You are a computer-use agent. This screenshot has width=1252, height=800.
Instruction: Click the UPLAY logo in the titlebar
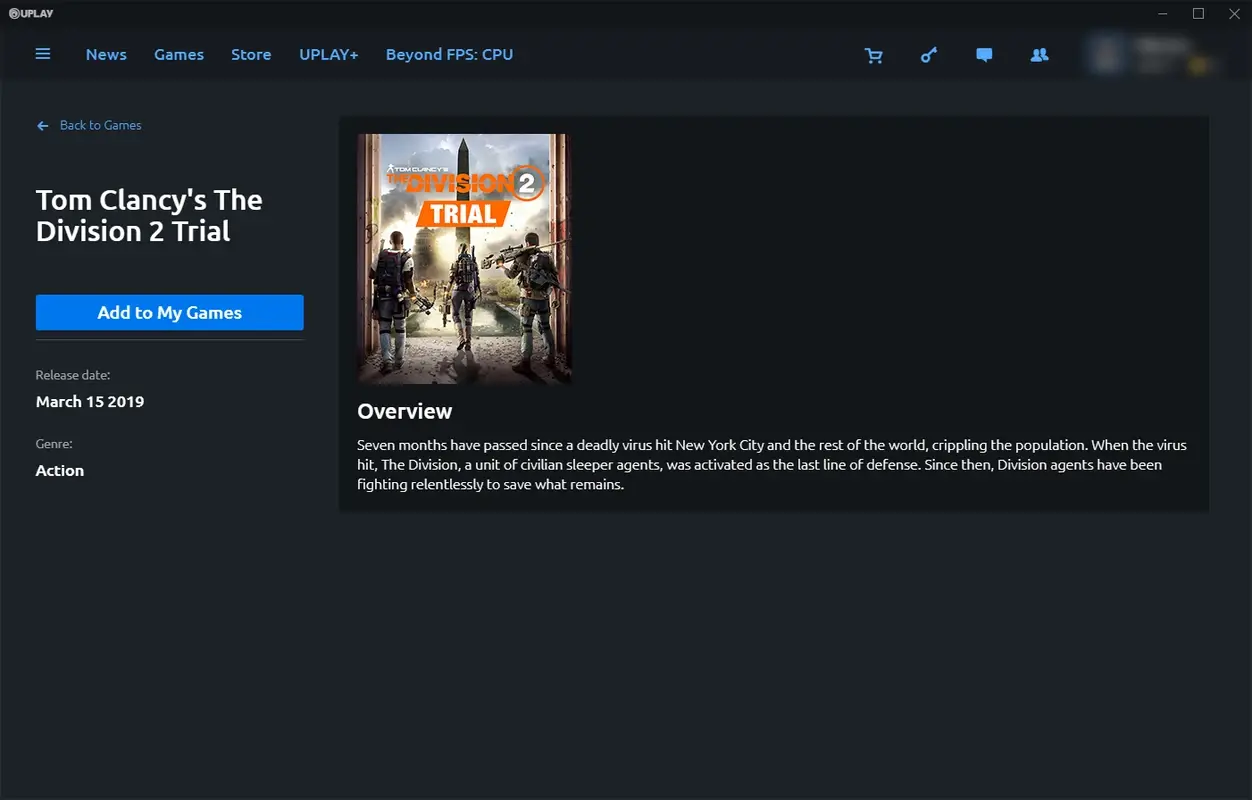coord(30,13)
